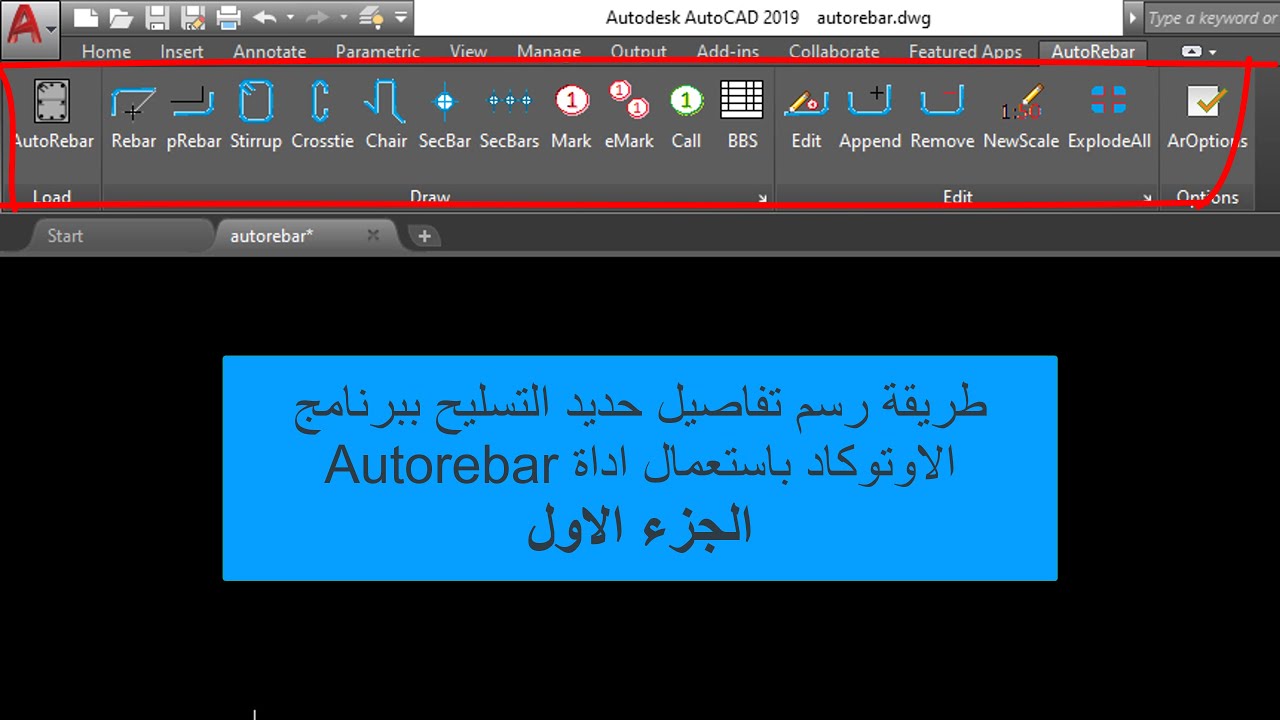The image size is (1280, 720).
Task: Expand the undo history dropdown arrow
Action: click(290, 17)
